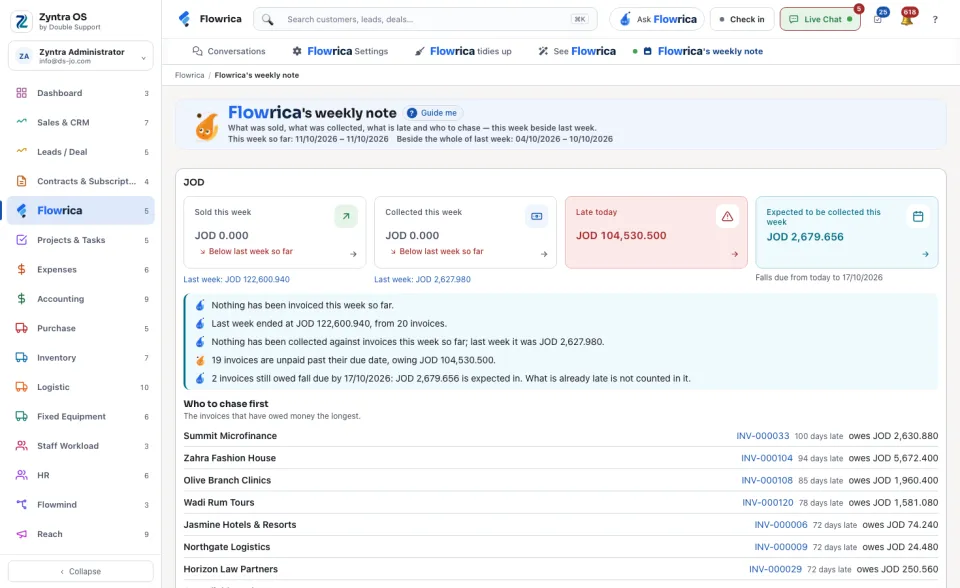This screenshot has width=960, height=588.
Task: Open invoice INV-000104
Action: tap(767, 458)
